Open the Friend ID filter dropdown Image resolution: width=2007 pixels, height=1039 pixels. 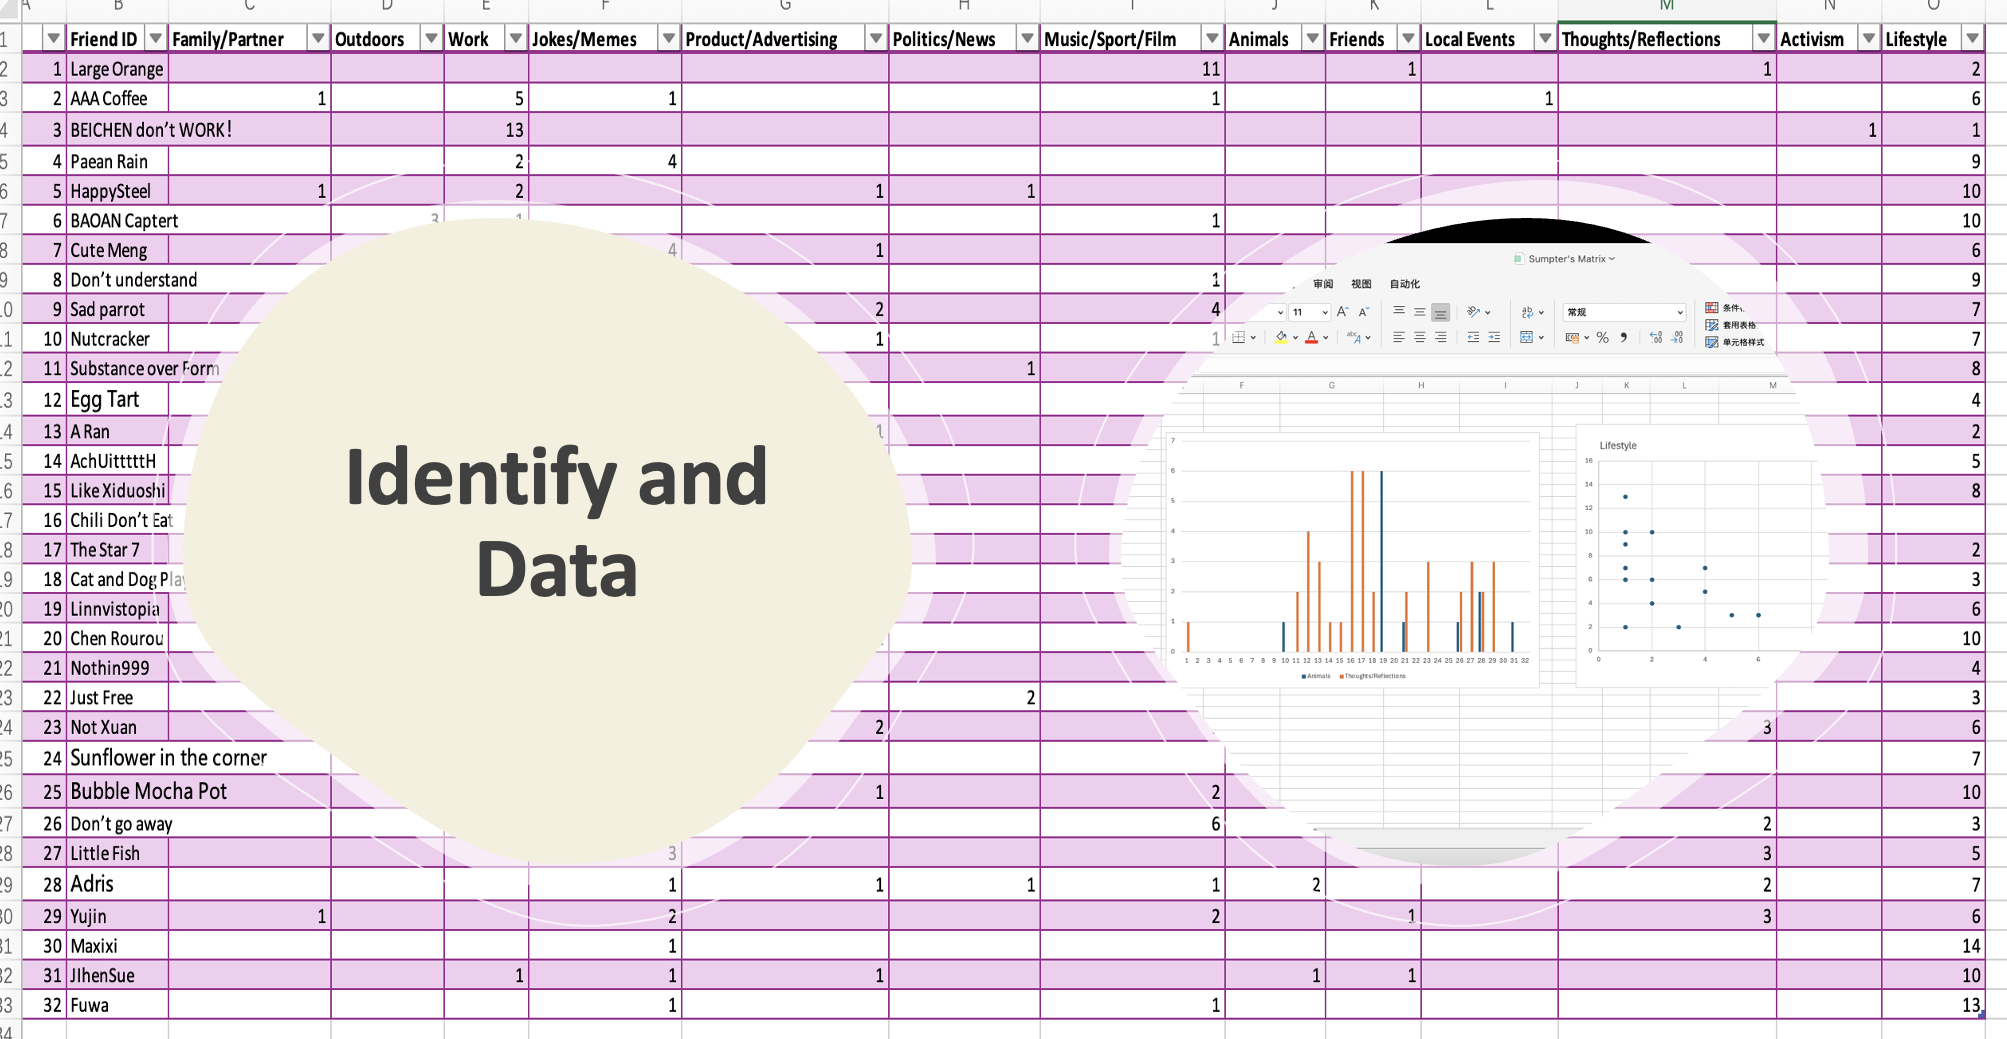(155, 39)
